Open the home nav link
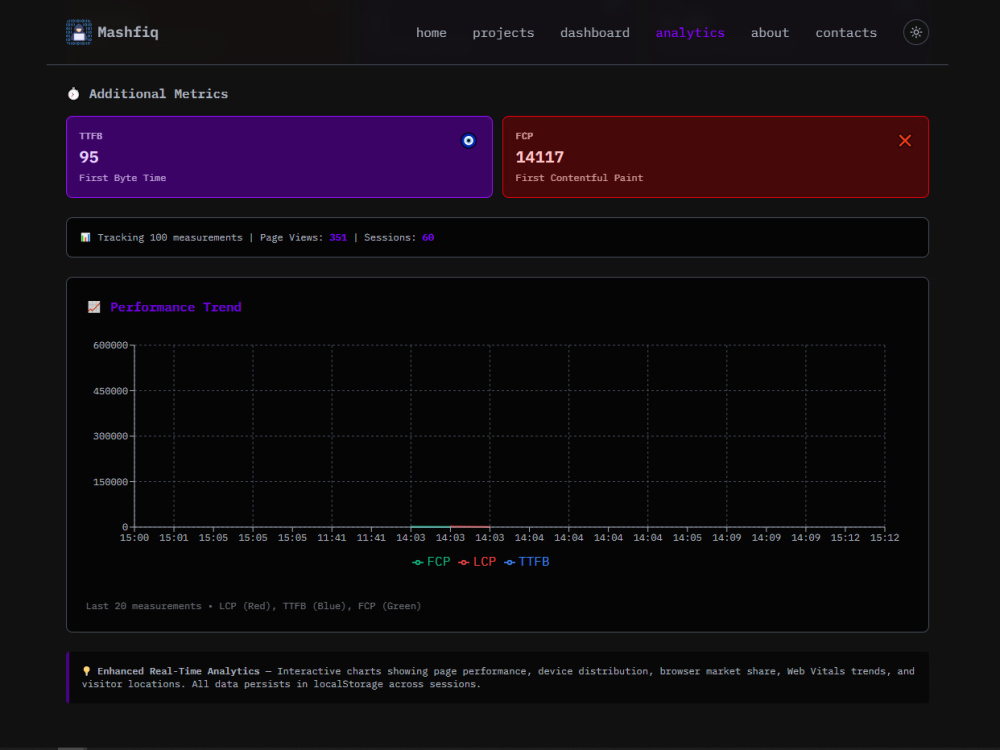 click(431, 33)
